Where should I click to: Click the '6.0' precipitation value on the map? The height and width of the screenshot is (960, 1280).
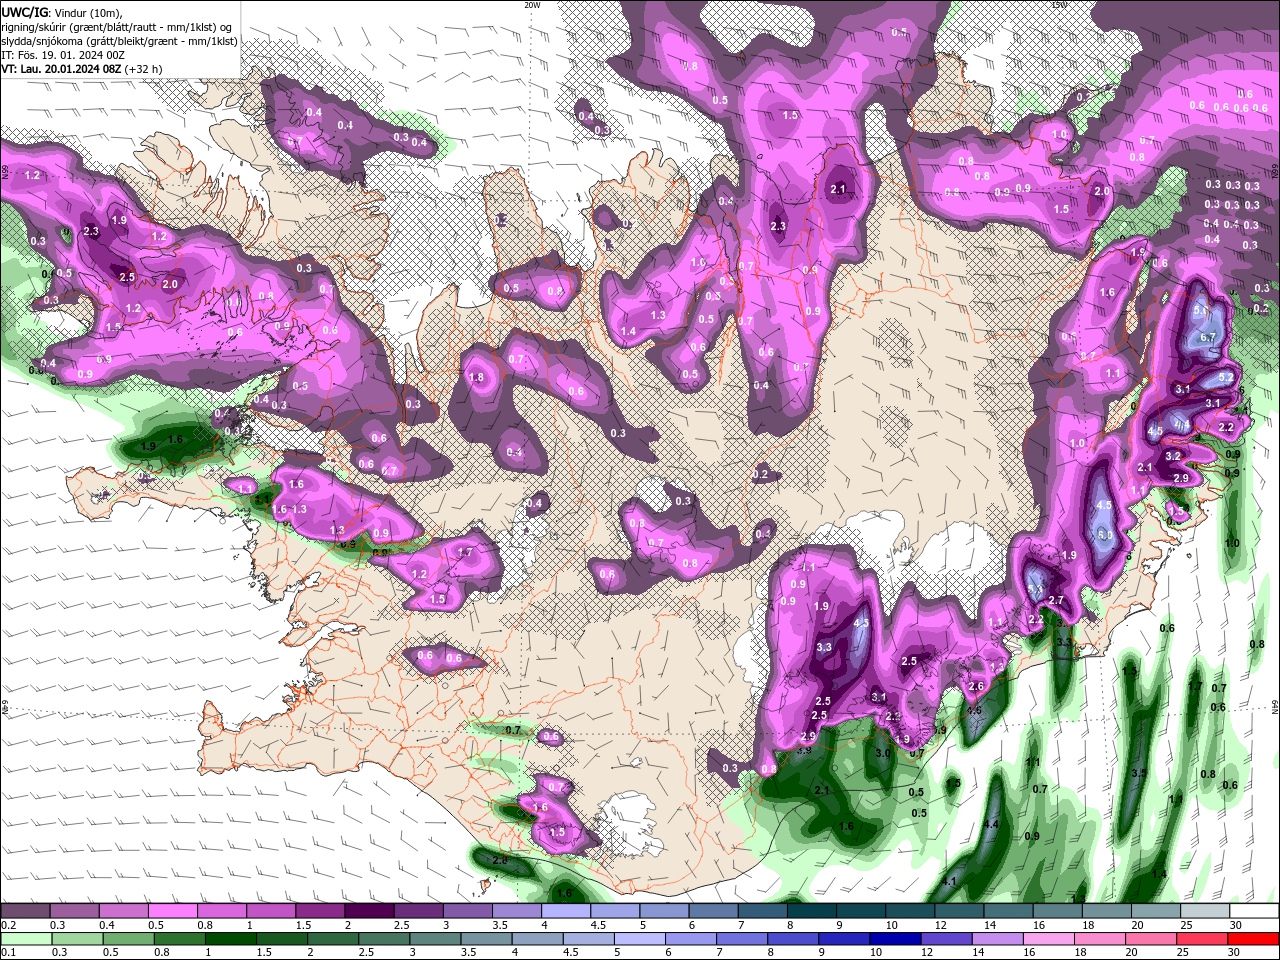1105,535
